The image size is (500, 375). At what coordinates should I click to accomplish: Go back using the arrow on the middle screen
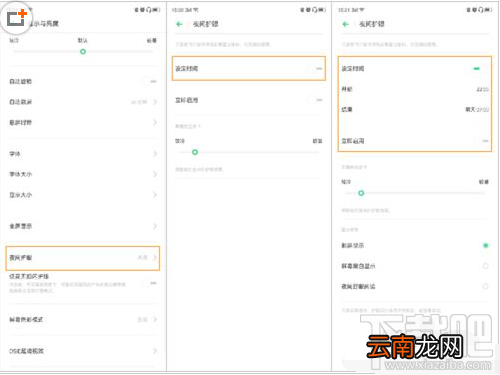179,24
